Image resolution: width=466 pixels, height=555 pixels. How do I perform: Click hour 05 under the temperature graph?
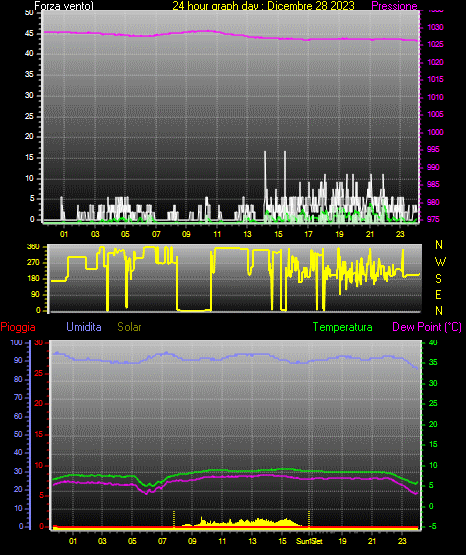click(132, 541)
